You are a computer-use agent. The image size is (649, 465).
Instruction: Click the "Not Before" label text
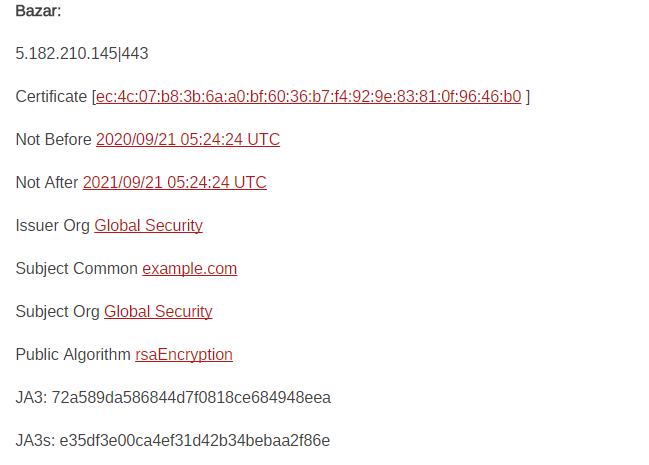tap(53, 140)
